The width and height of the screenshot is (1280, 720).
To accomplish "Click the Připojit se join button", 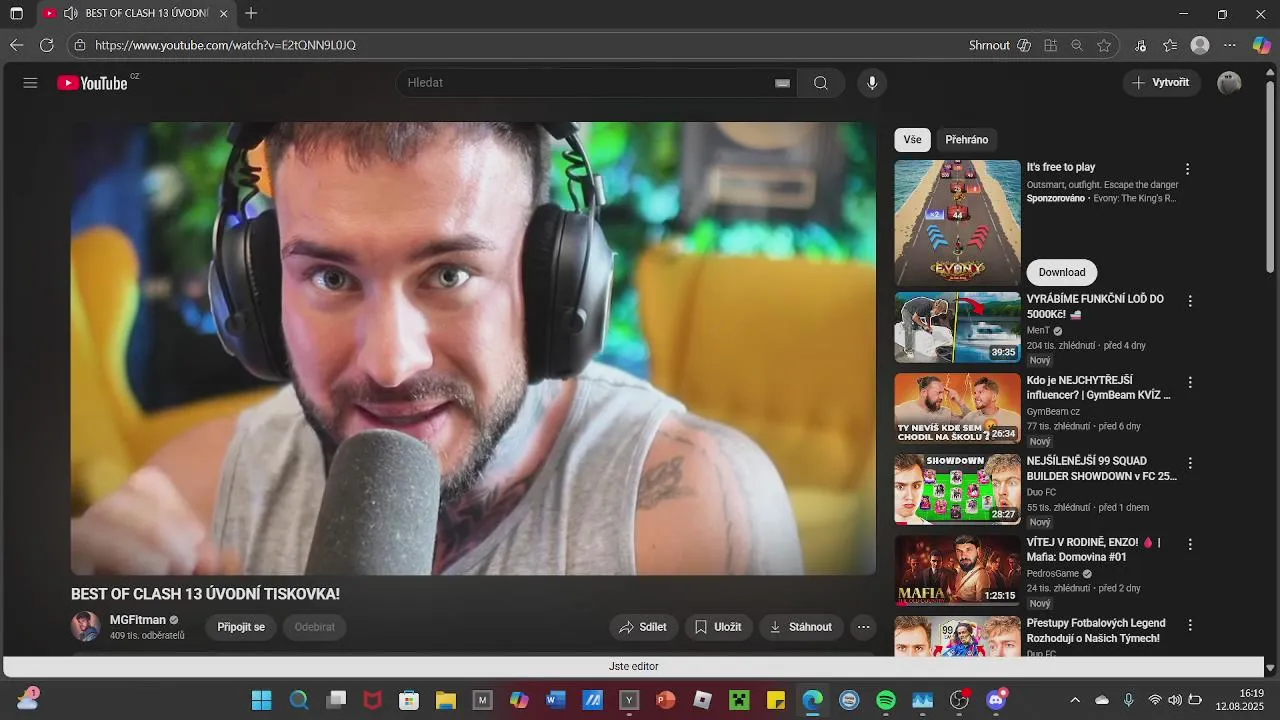I will [x=241, y=627].
